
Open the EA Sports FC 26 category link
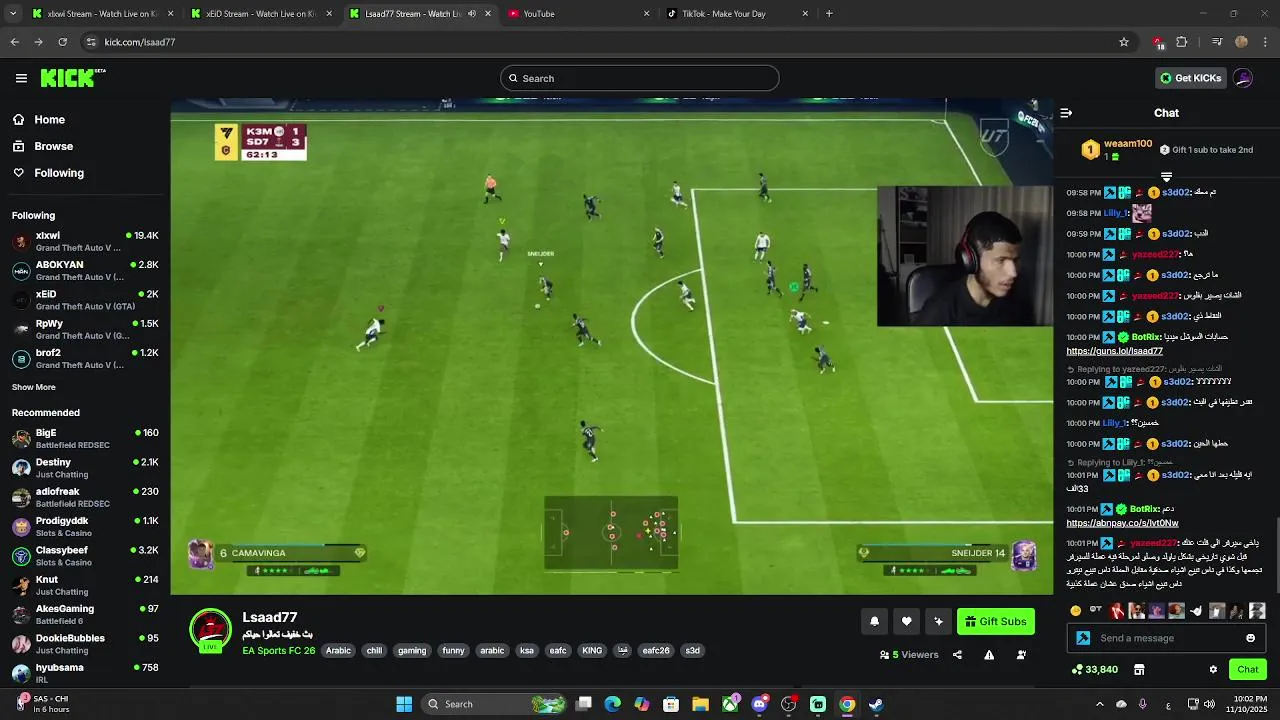point(279,651)
